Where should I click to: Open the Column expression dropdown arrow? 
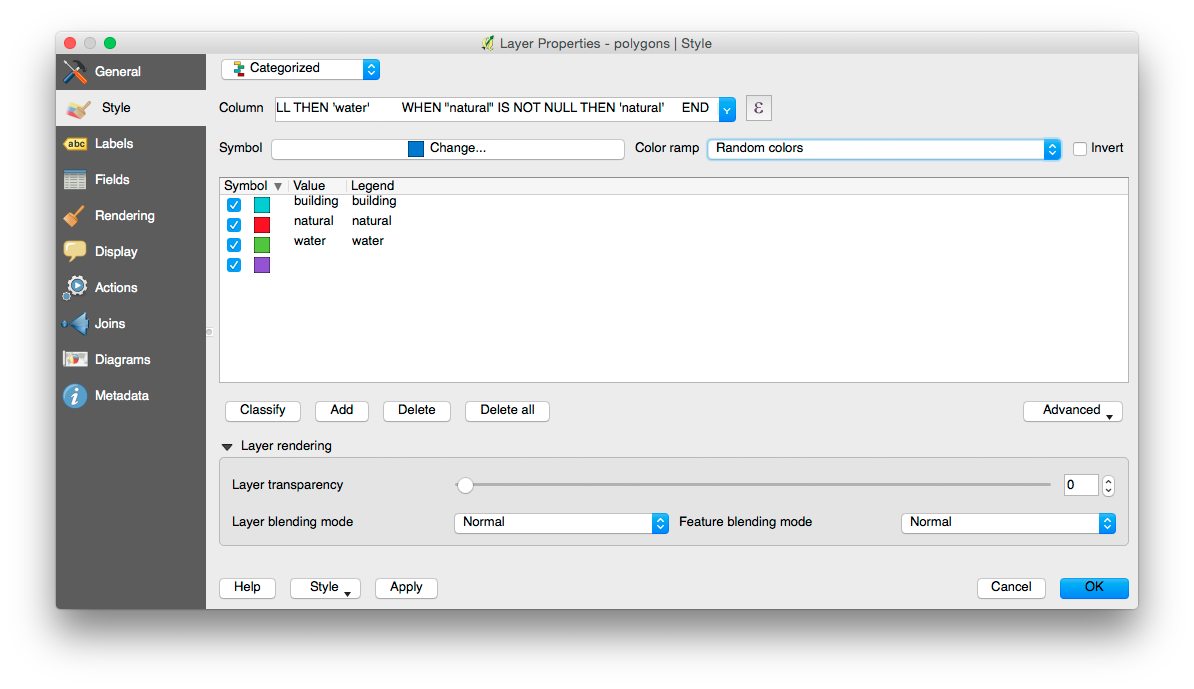click(x=727, y=109)
